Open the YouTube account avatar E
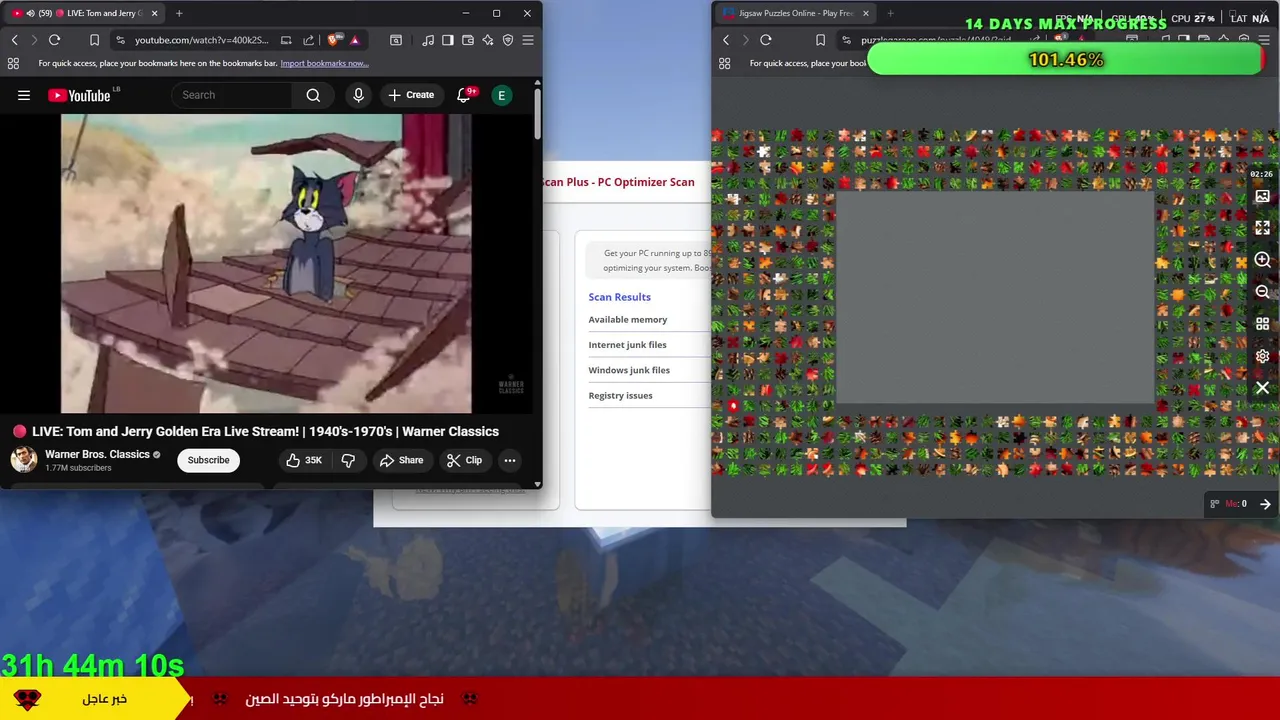This screenshot has width=1280, height=720. point(501,95)
